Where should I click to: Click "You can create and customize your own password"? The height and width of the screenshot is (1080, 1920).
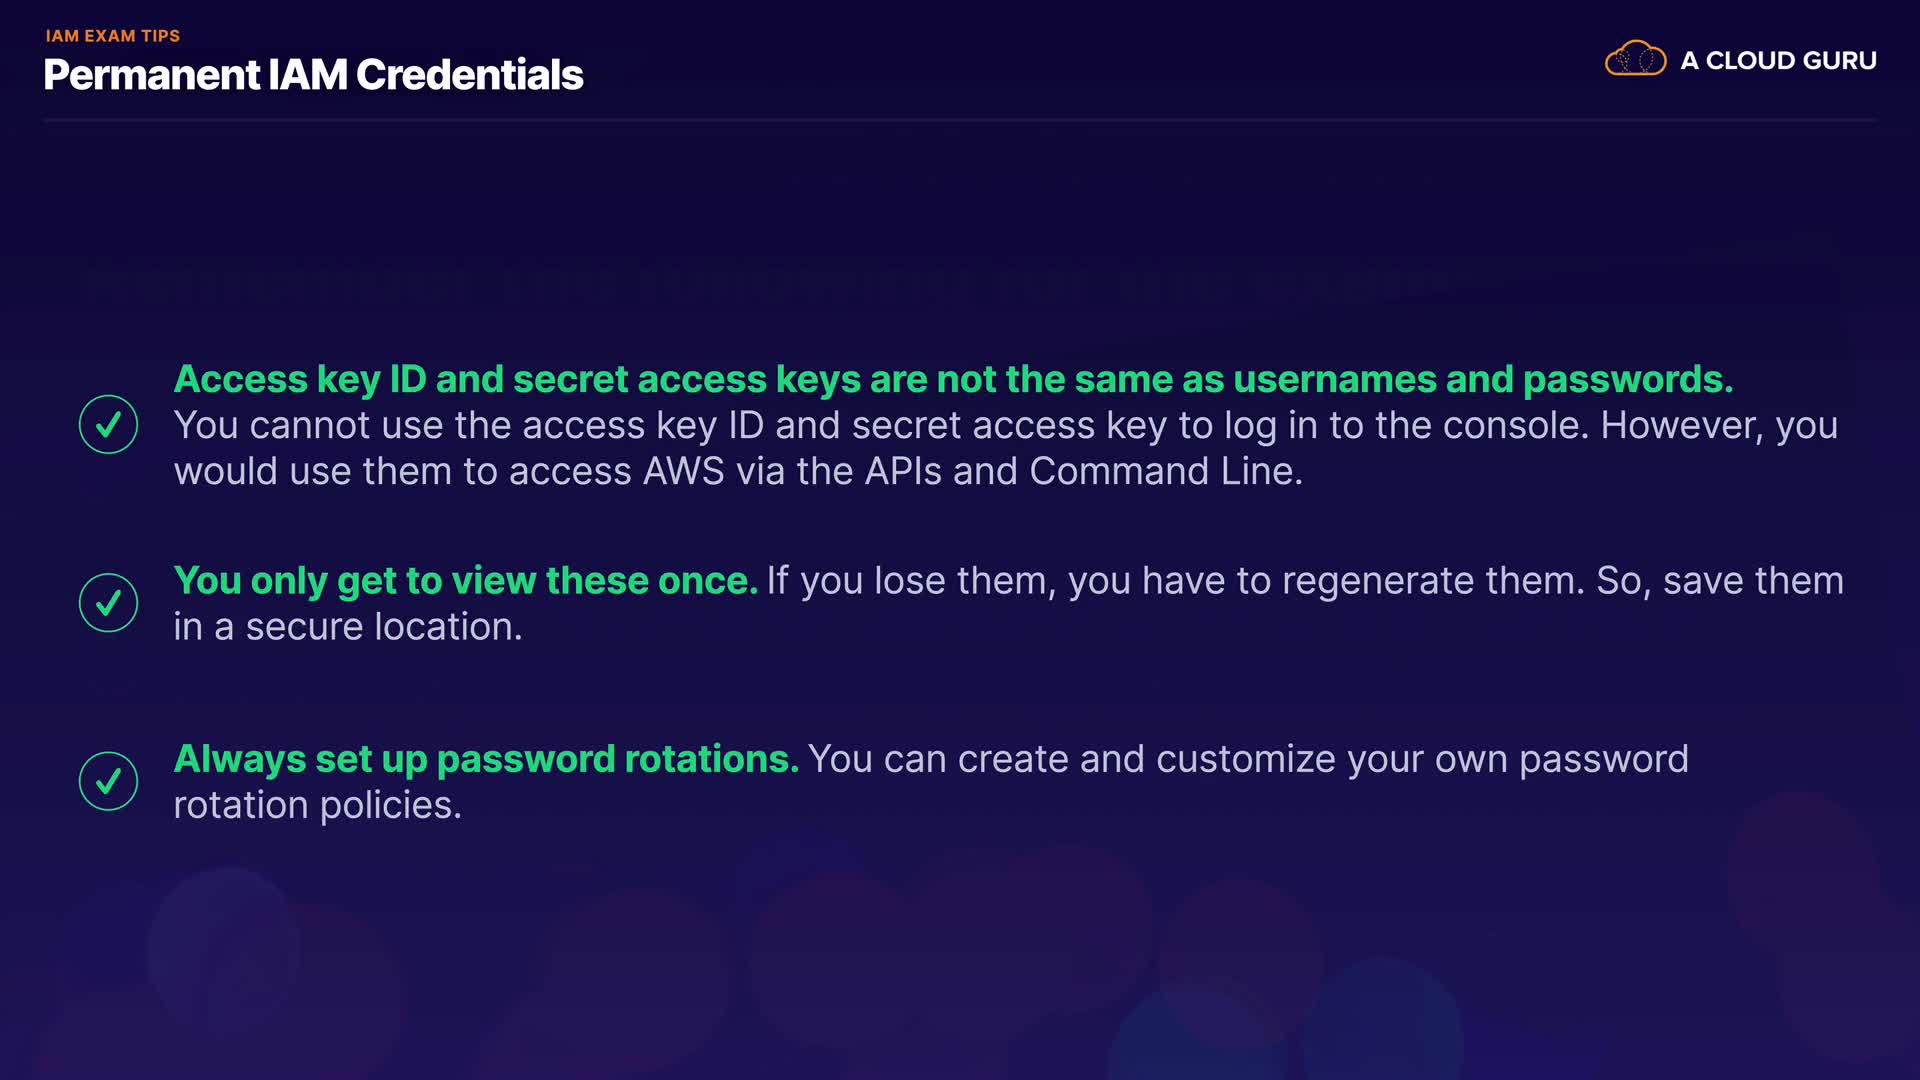(x=1248, y=759)
